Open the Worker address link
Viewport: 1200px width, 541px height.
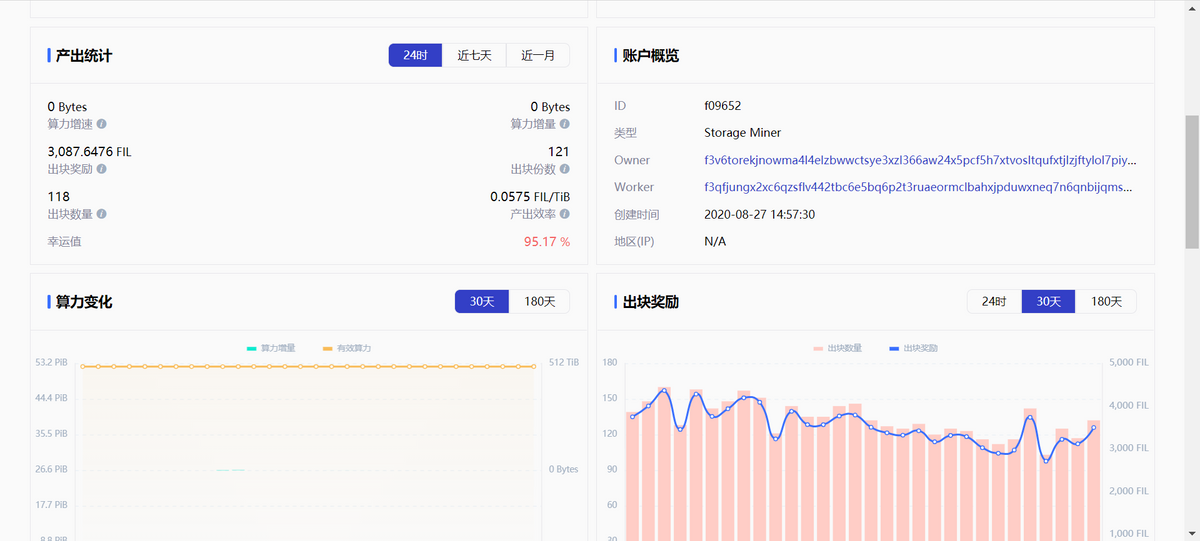[x=918, y=187]
